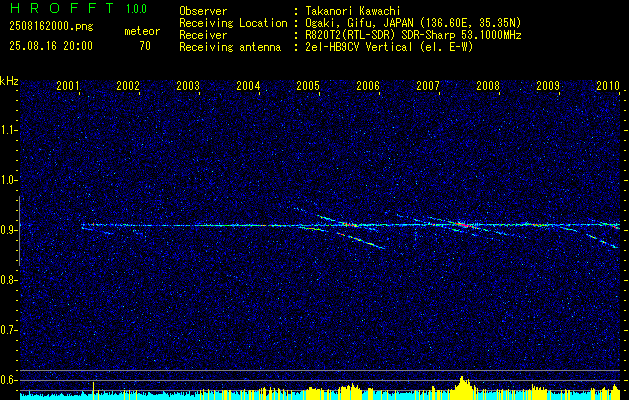629x400 pixels.
Task: Click the 1.1 kHz frequency label
Action: pos(9,130)
